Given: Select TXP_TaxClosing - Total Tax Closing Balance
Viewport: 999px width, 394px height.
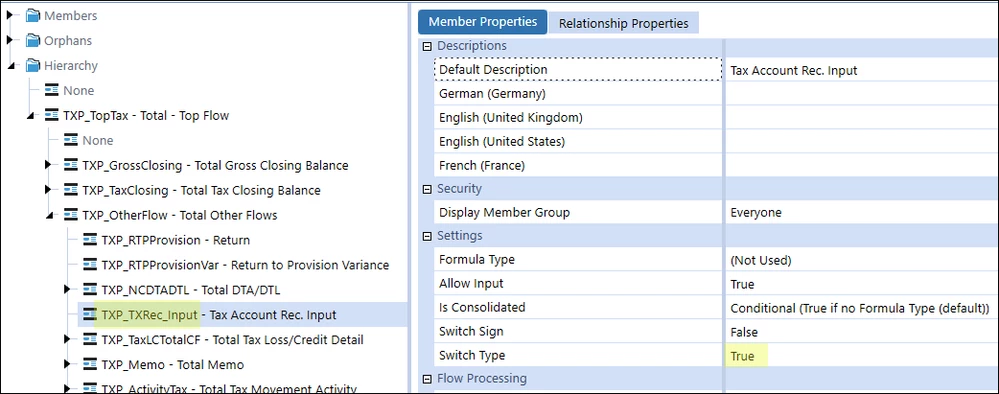Looking at the screenshot, I should click(201, 190).
